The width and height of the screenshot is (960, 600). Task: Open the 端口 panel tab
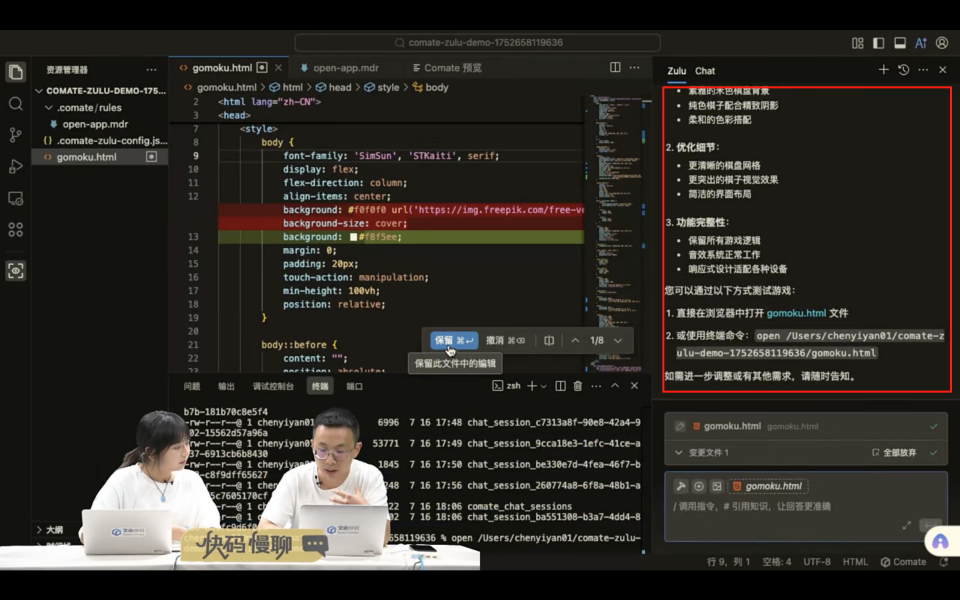click(x=354, y=386)
